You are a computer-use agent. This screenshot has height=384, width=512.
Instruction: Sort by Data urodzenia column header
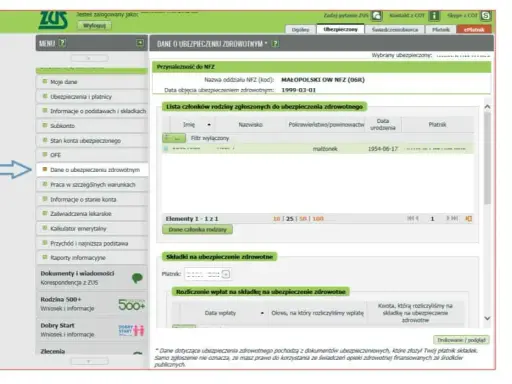383,124
